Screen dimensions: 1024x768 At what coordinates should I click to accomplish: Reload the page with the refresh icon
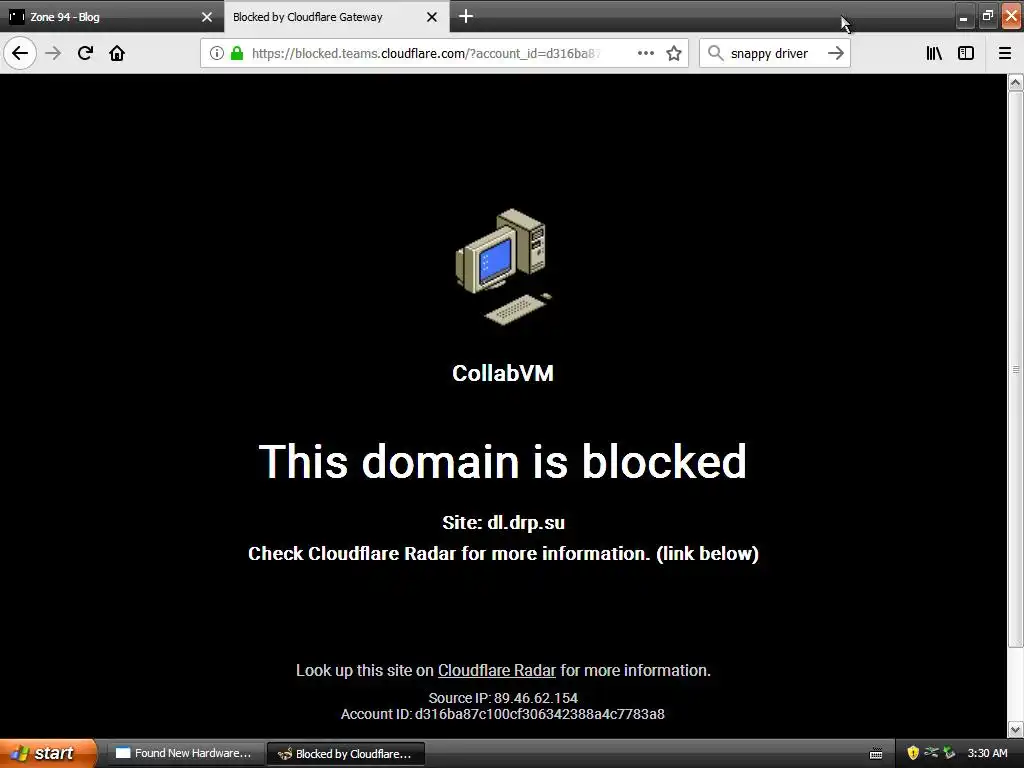tap(85, 53)
